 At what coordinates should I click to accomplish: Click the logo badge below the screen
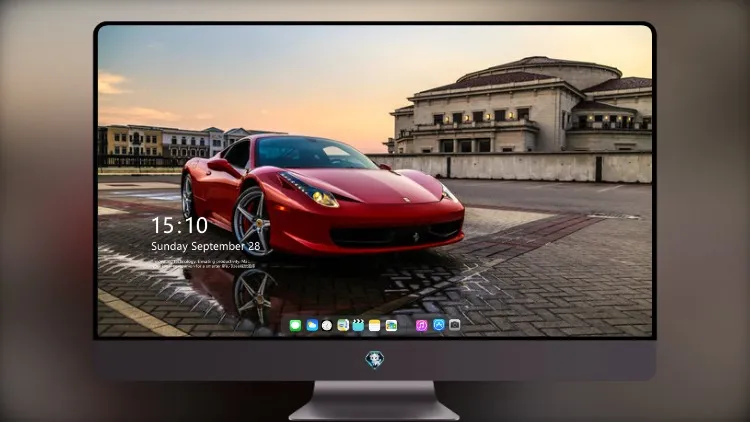[x=375, y=360]
